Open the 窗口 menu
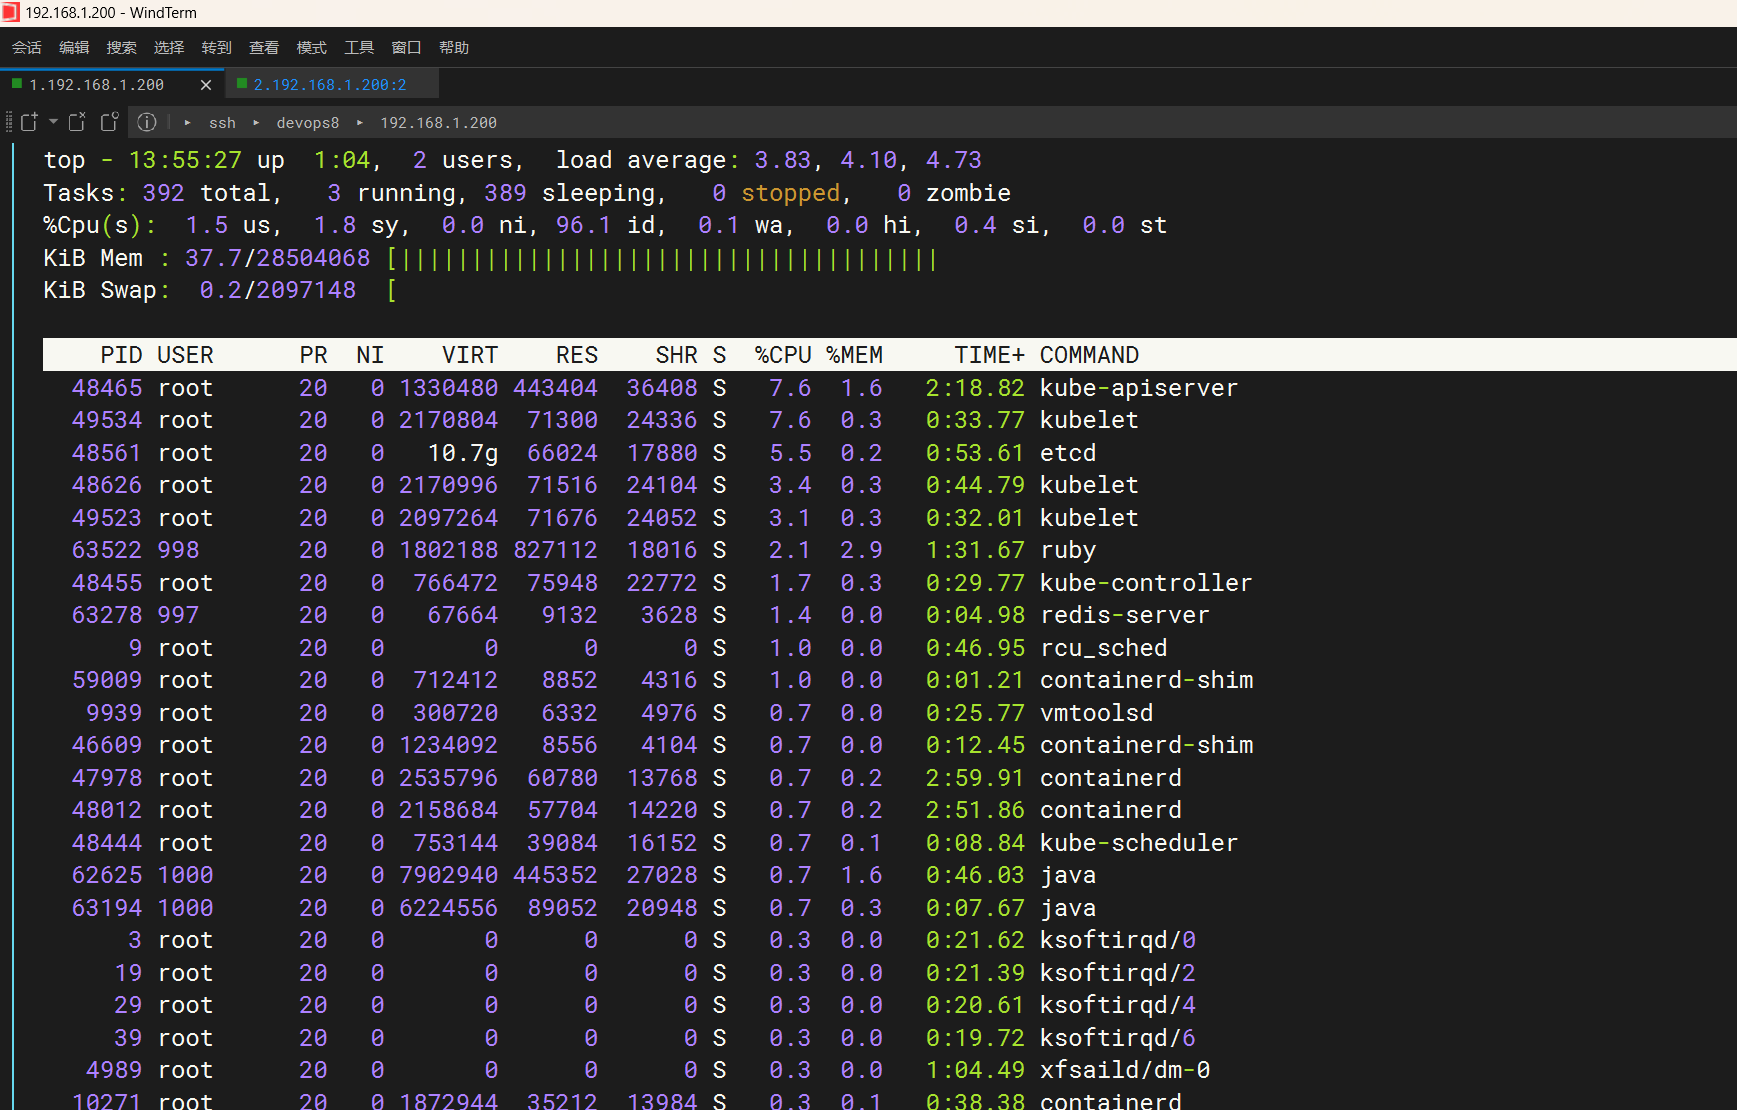The width and height of the screenshot is (1737, 1110). (x=406, y=47)
